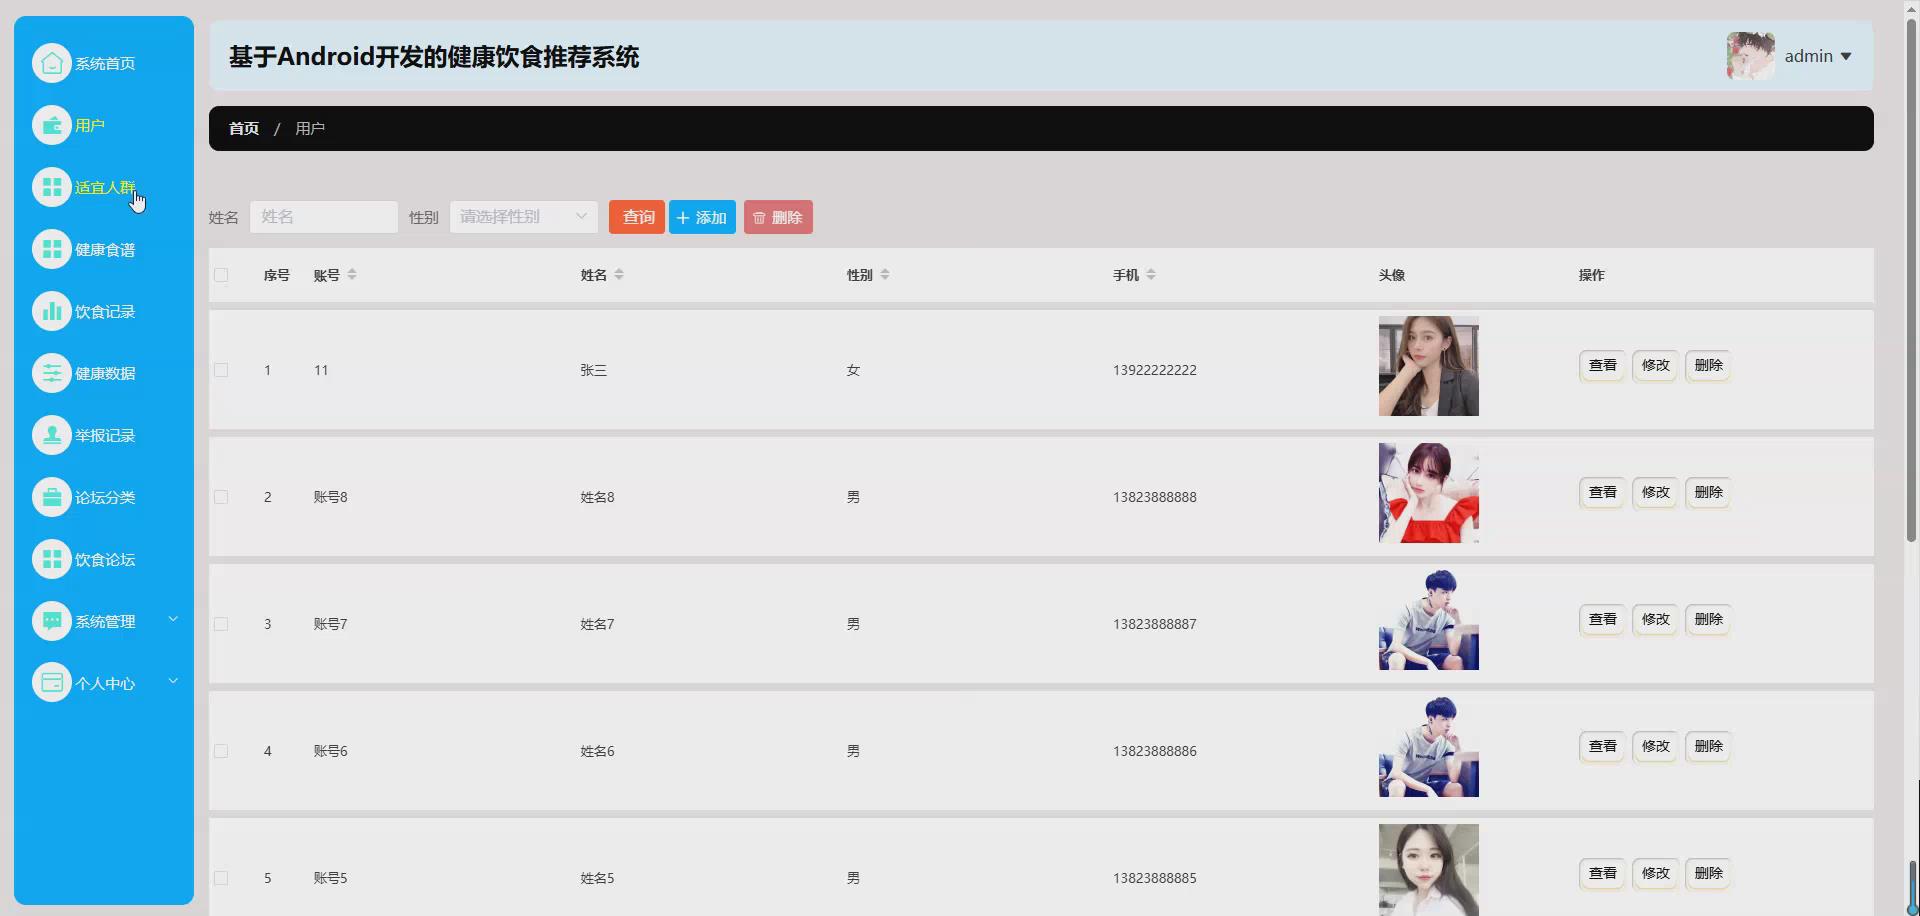Open the admin account dropdown arrow
Viewport: 1920px width, 916px height.
(1846, 57)
